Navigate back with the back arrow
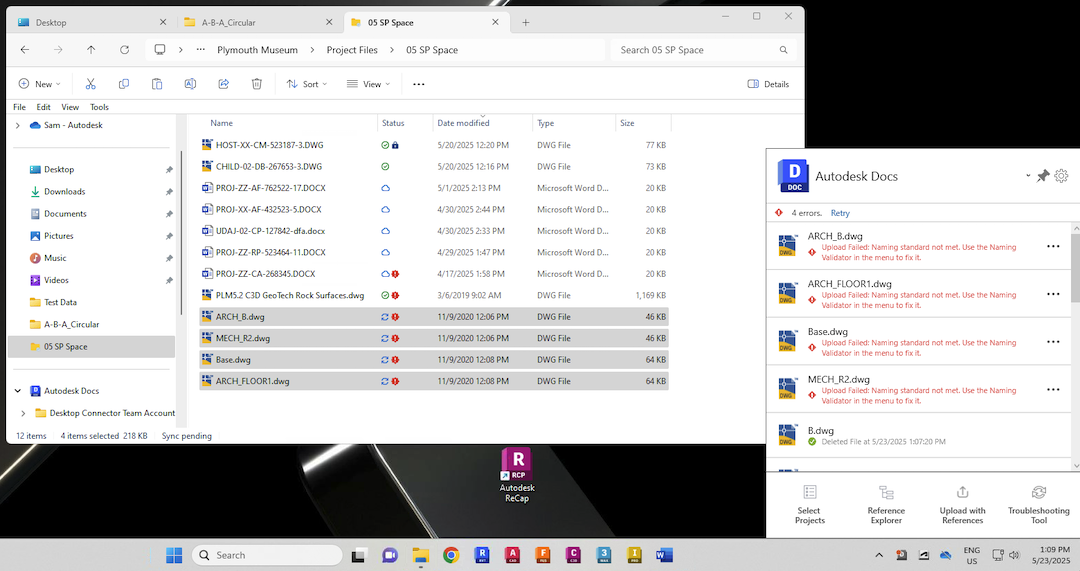This screenshot has height=571, width=1080. click(x=25, y=50)
